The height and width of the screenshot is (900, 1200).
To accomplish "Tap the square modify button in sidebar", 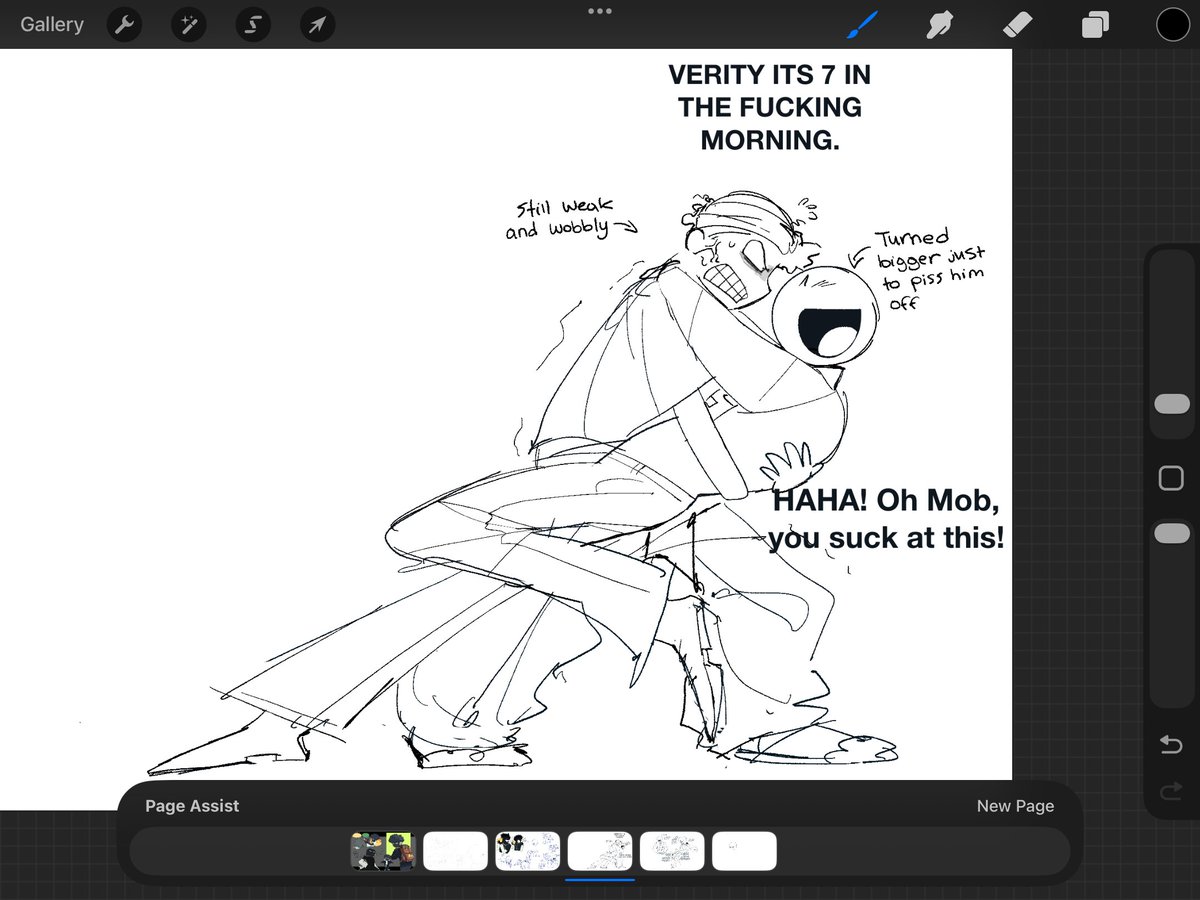I will (1171, 478).
